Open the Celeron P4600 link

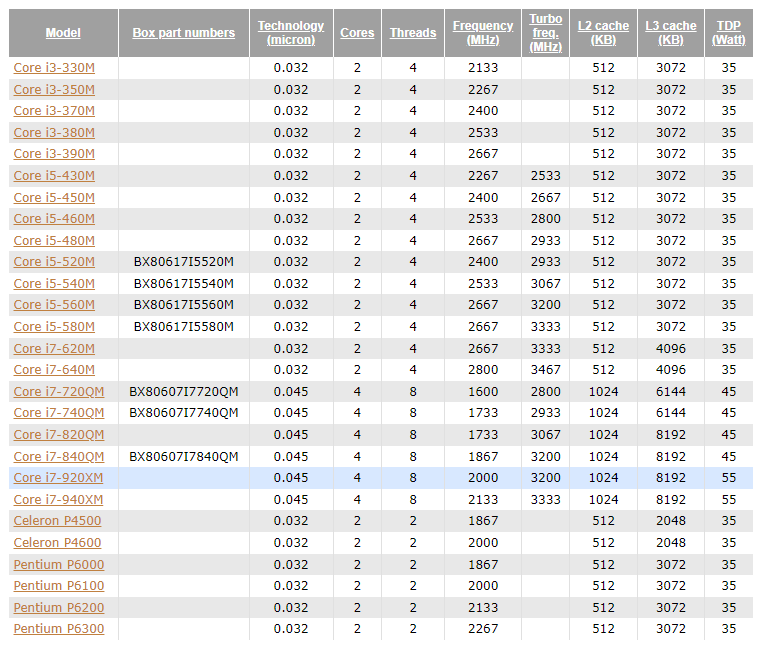[x=57, y=543]
